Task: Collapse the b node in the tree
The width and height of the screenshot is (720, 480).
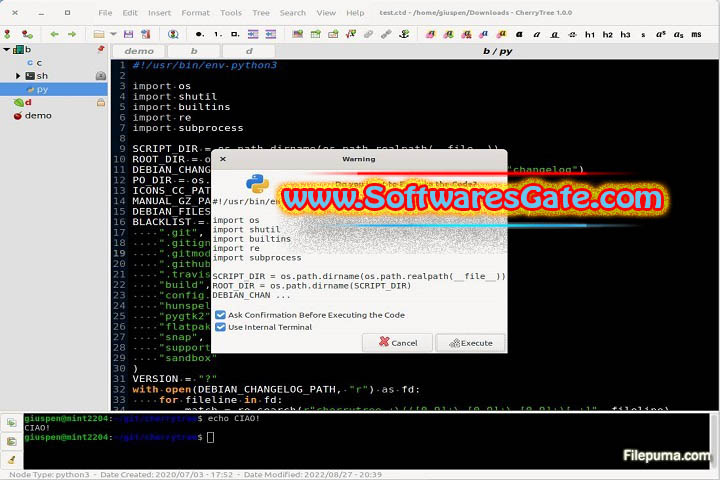Action: point(6,49)
